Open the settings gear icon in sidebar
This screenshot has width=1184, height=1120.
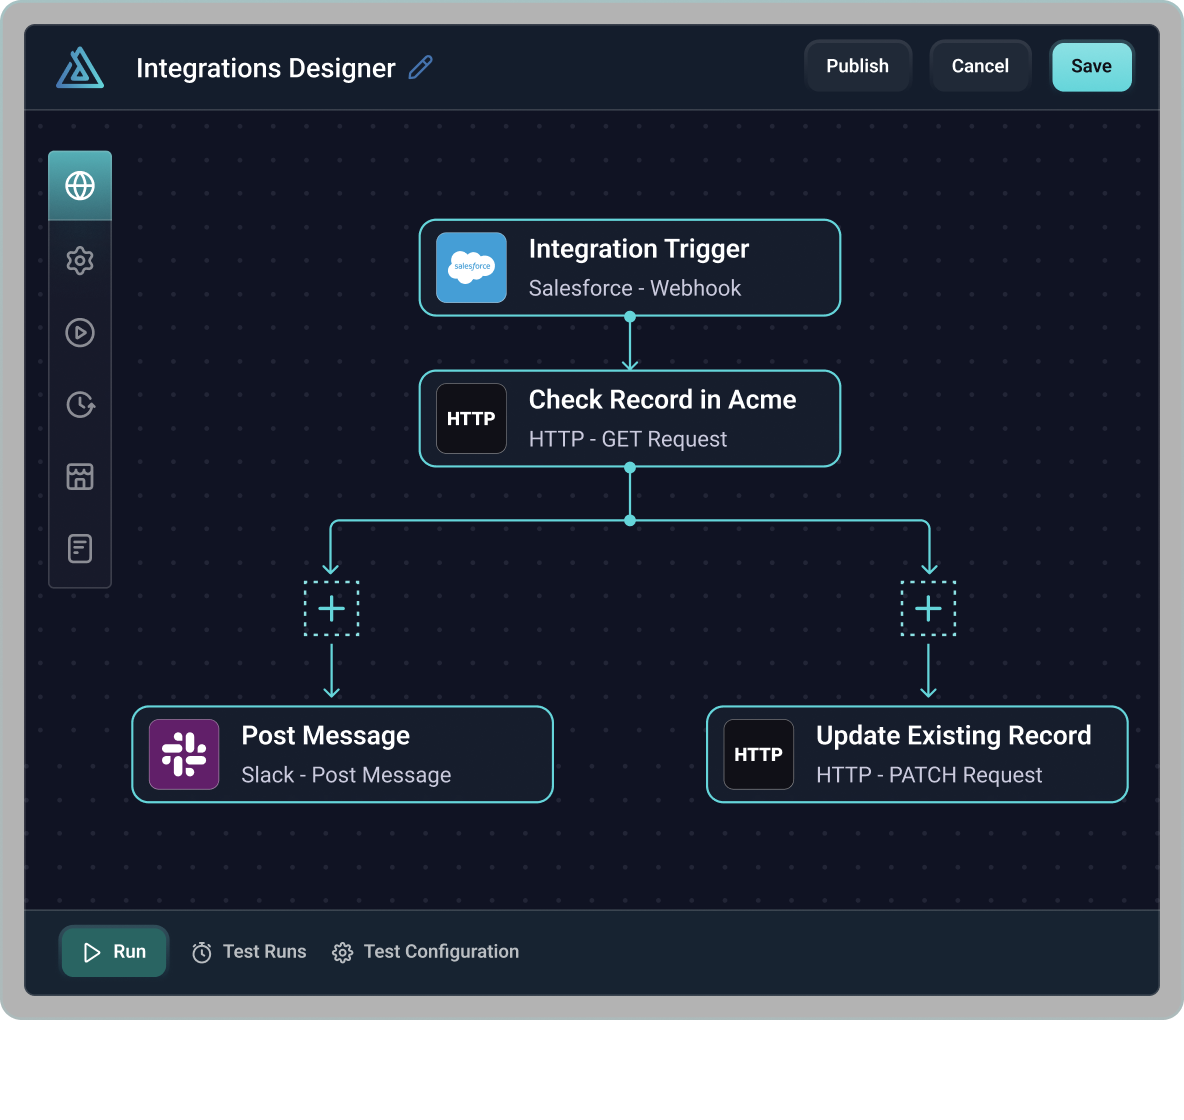pos(80,260)
